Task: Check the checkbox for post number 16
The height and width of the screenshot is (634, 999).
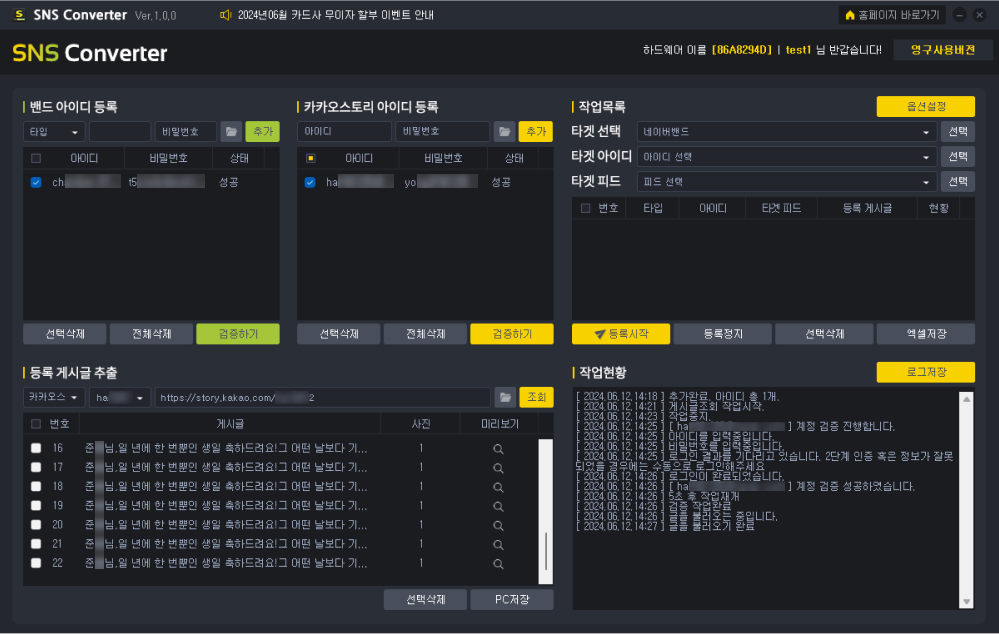Action: pyautogui.click(x=36, y=448)
